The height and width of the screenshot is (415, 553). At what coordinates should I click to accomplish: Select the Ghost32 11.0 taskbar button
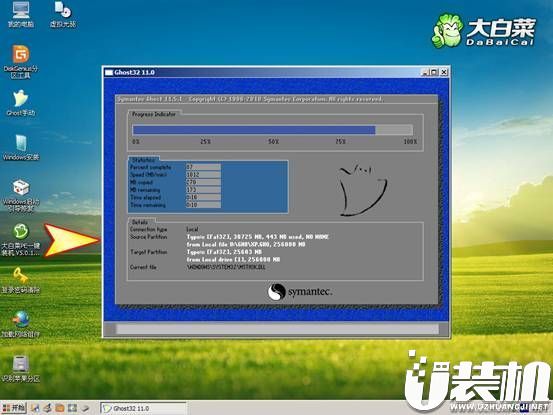tap(143, 408)
